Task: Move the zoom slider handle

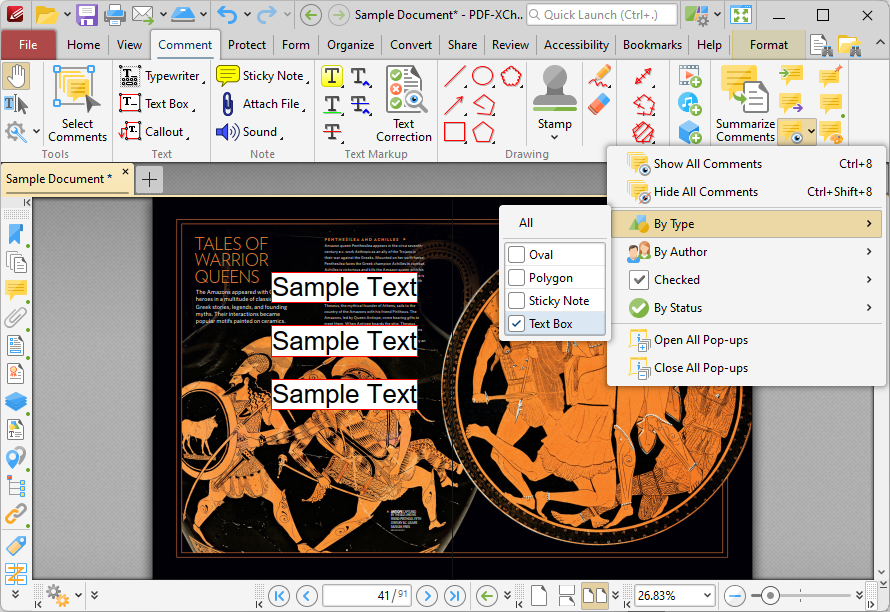Action: click(x=770, y=596)
